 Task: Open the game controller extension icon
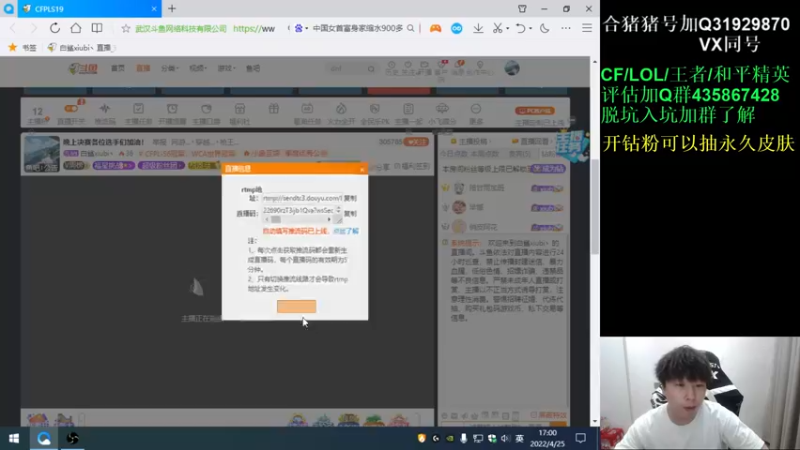click(x=435, y=29)
